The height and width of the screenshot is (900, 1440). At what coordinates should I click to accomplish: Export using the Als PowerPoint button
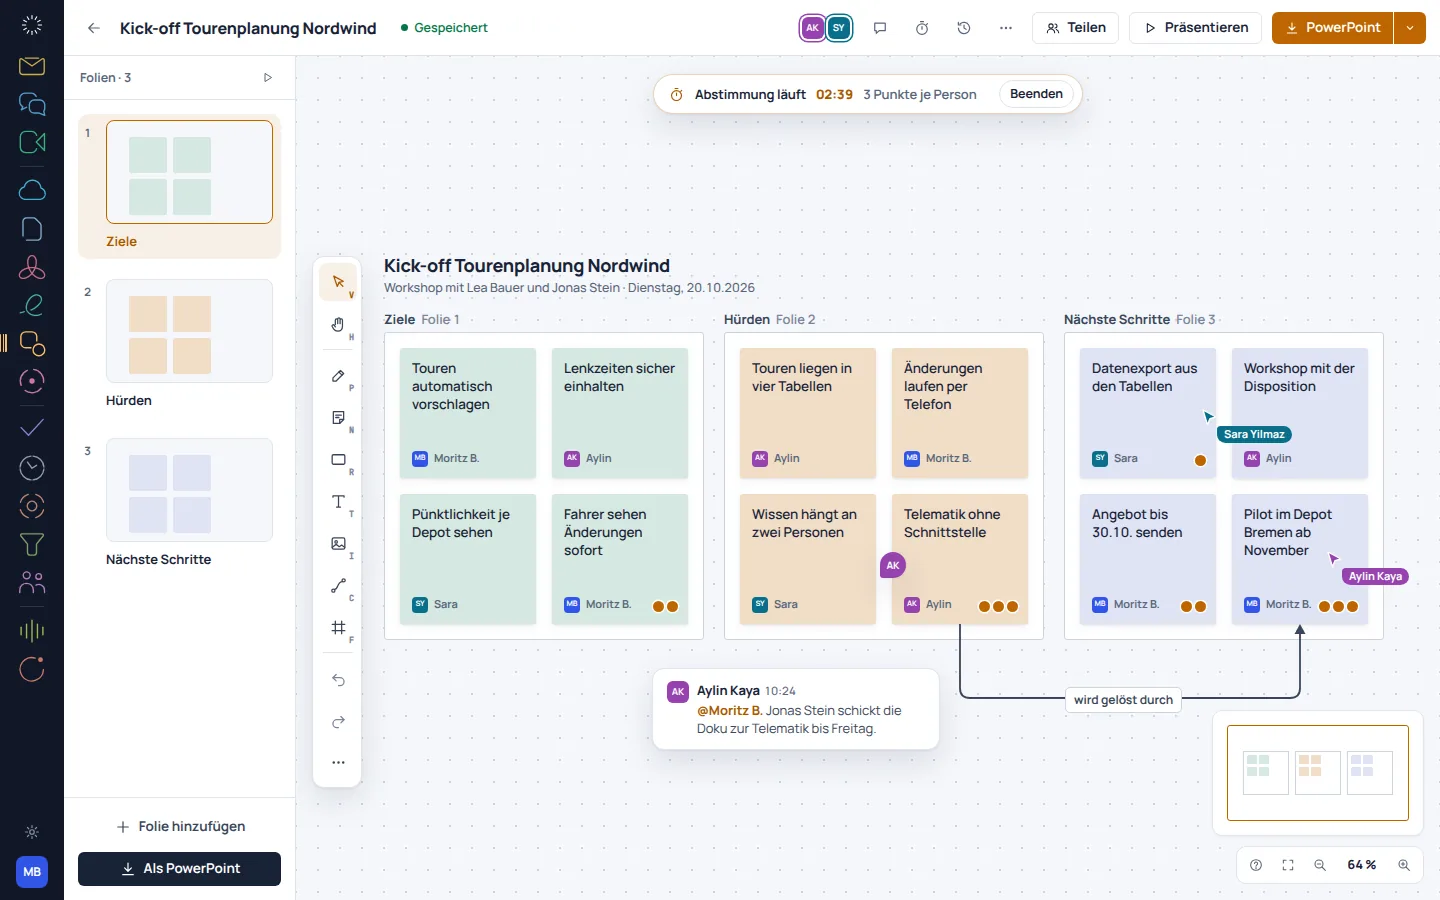180,869
